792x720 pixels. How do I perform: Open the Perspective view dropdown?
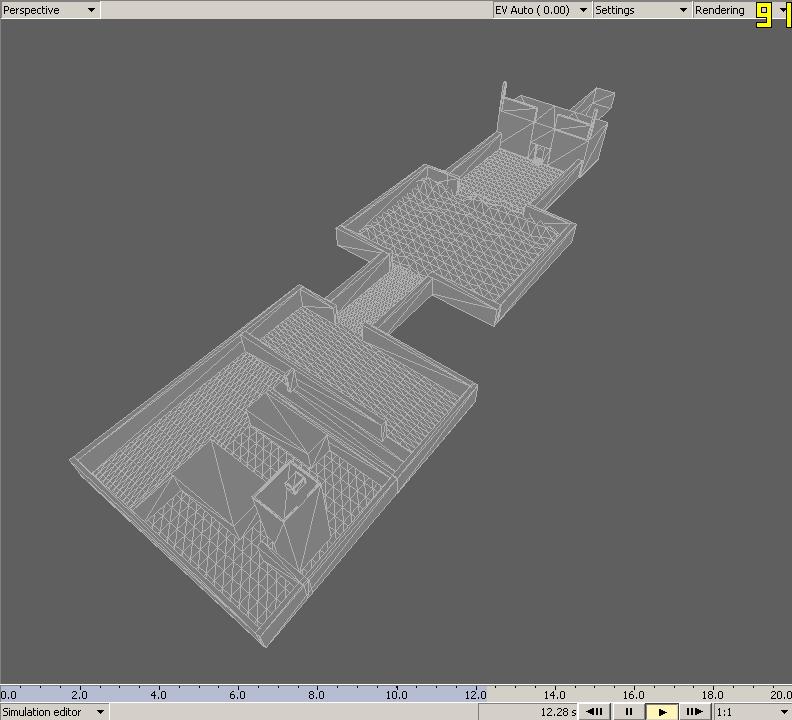tap(49, 10)
